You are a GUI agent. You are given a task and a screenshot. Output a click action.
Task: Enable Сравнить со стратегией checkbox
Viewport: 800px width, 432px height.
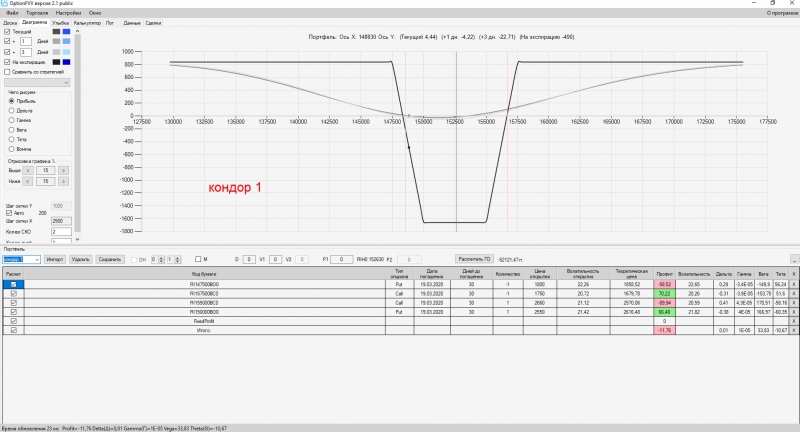(x=7, y=72)
